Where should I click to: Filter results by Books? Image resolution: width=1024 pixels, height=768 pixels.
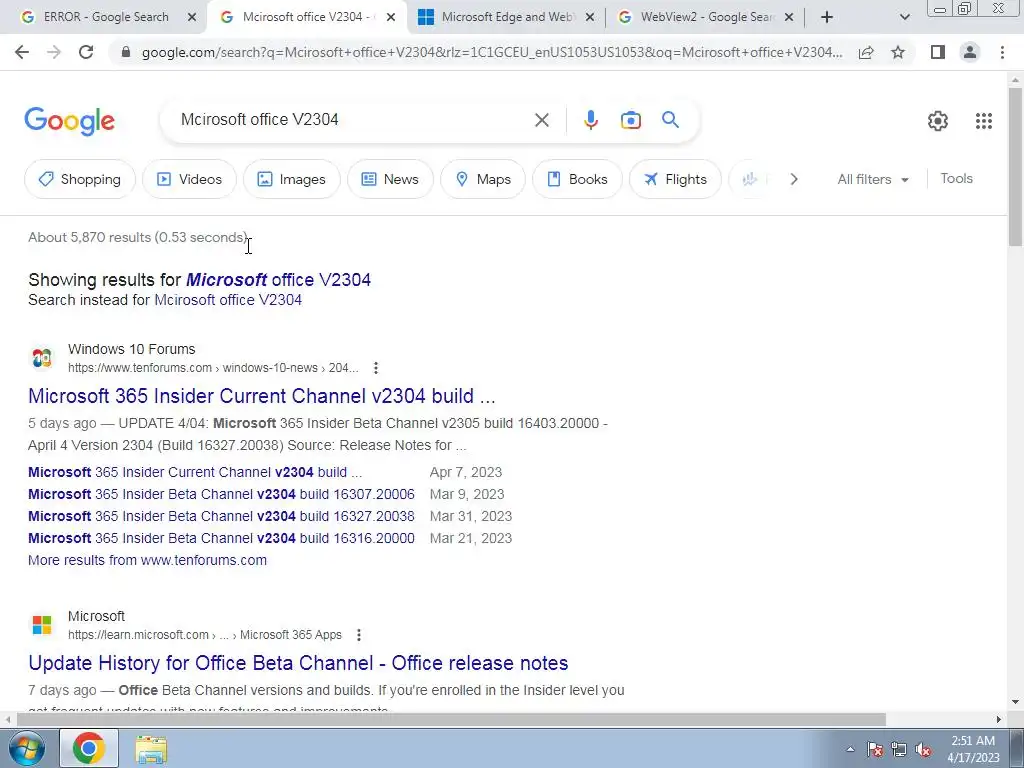[x=577, y=179]
